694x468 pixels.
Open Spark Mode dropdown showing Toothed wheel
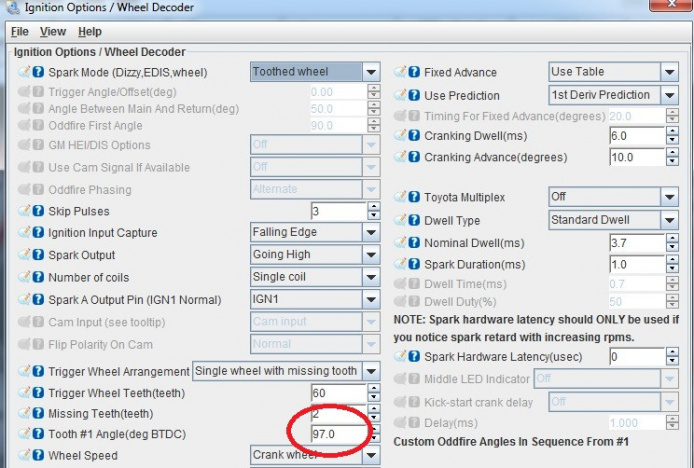point(315,72)
